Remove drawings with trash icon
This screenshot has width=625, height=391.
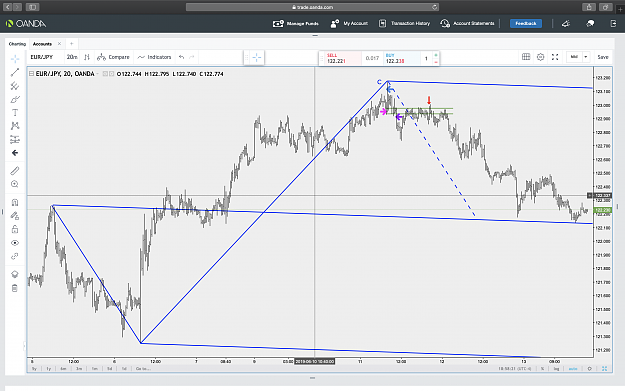coord(15,288)
